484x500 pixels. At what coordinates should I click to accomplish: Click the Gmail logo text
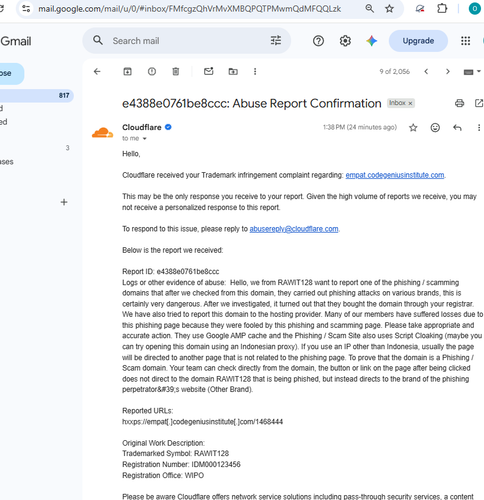click(16, 41)
